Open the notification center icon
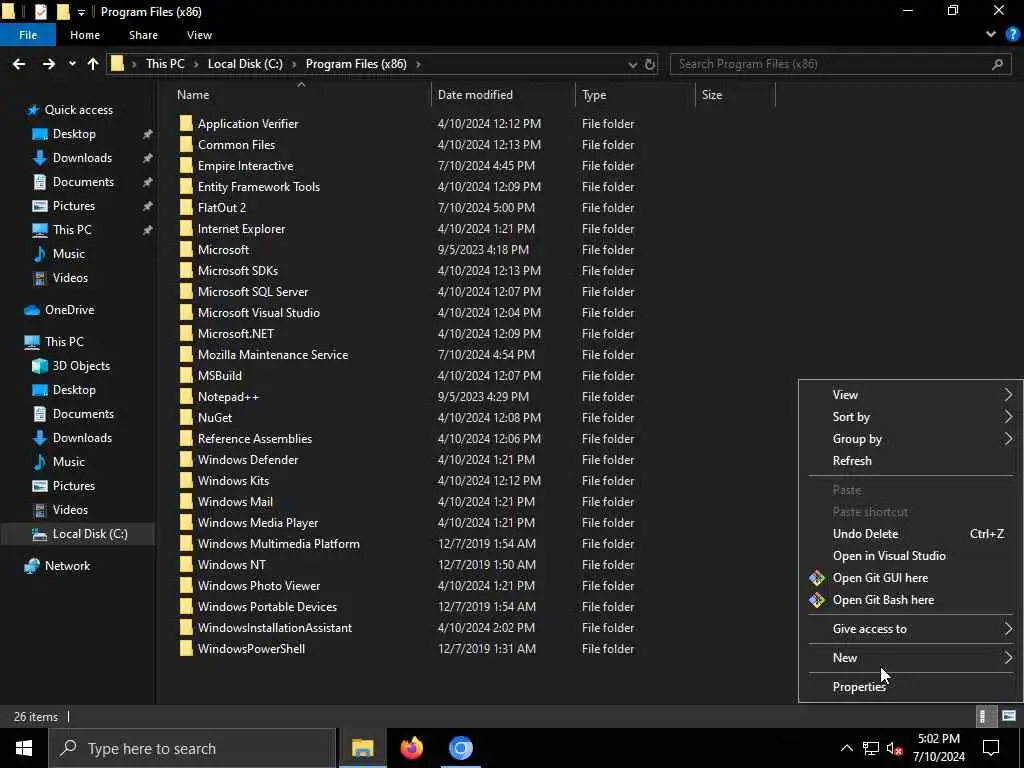The width and height of the screenshot is (1024, 768). pyautogui.click(x=991, y=748)
